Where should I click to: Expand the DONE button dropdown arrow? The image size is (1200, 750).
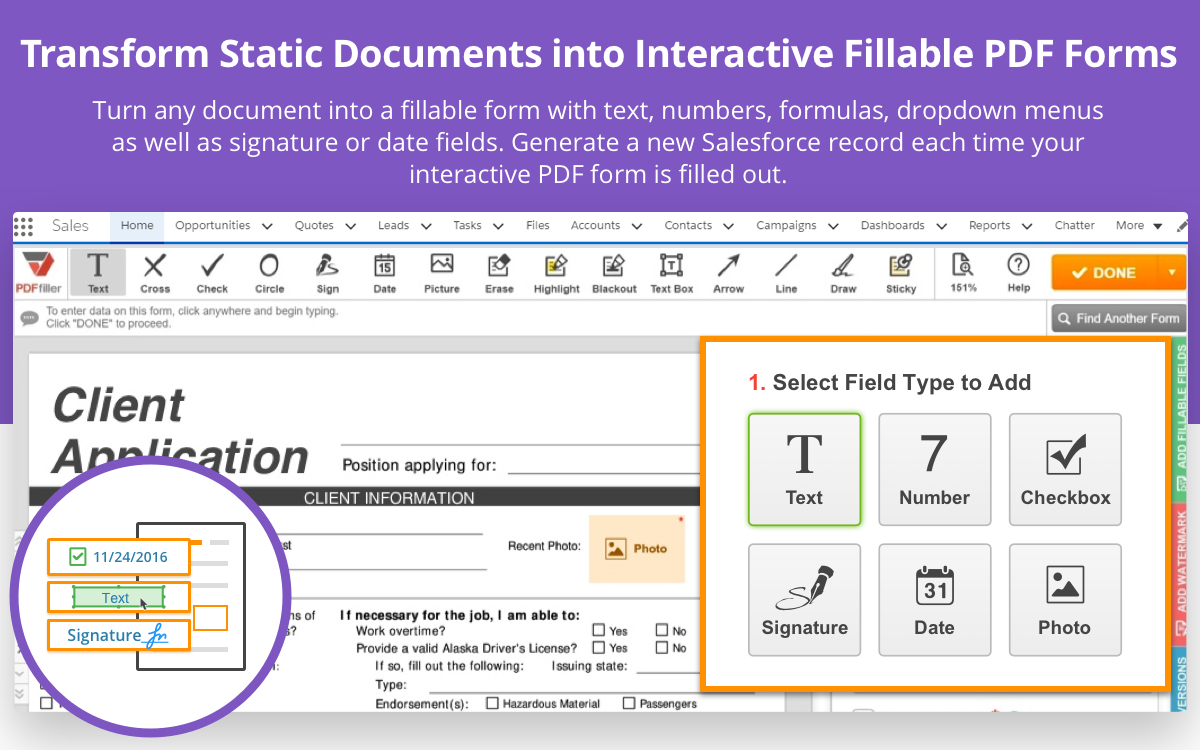tap(1171, 272)
